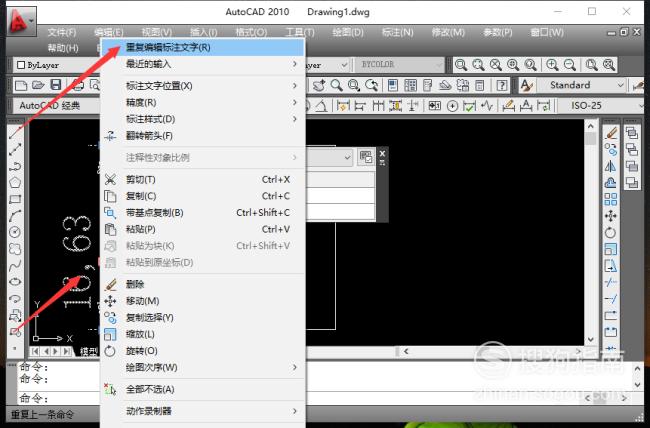Click the Zoom Out magnifier icon
Screen dimensions: 650x428
point(570,65)
